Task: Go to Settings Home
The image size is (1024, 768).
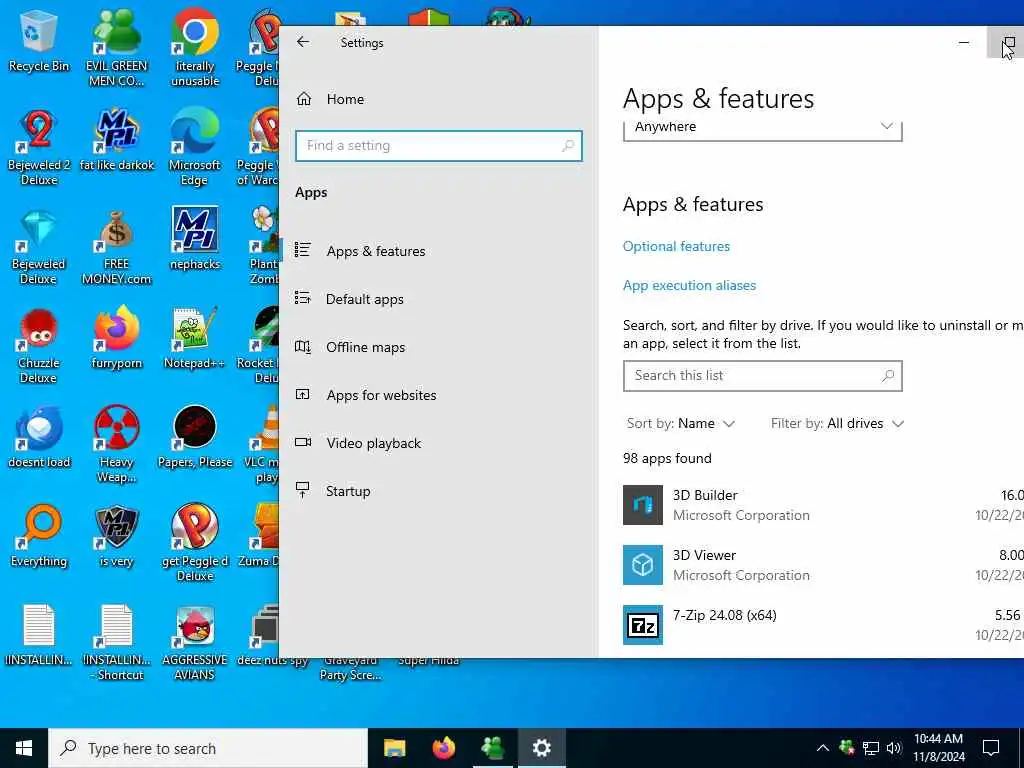Action: tap(438, 99)
